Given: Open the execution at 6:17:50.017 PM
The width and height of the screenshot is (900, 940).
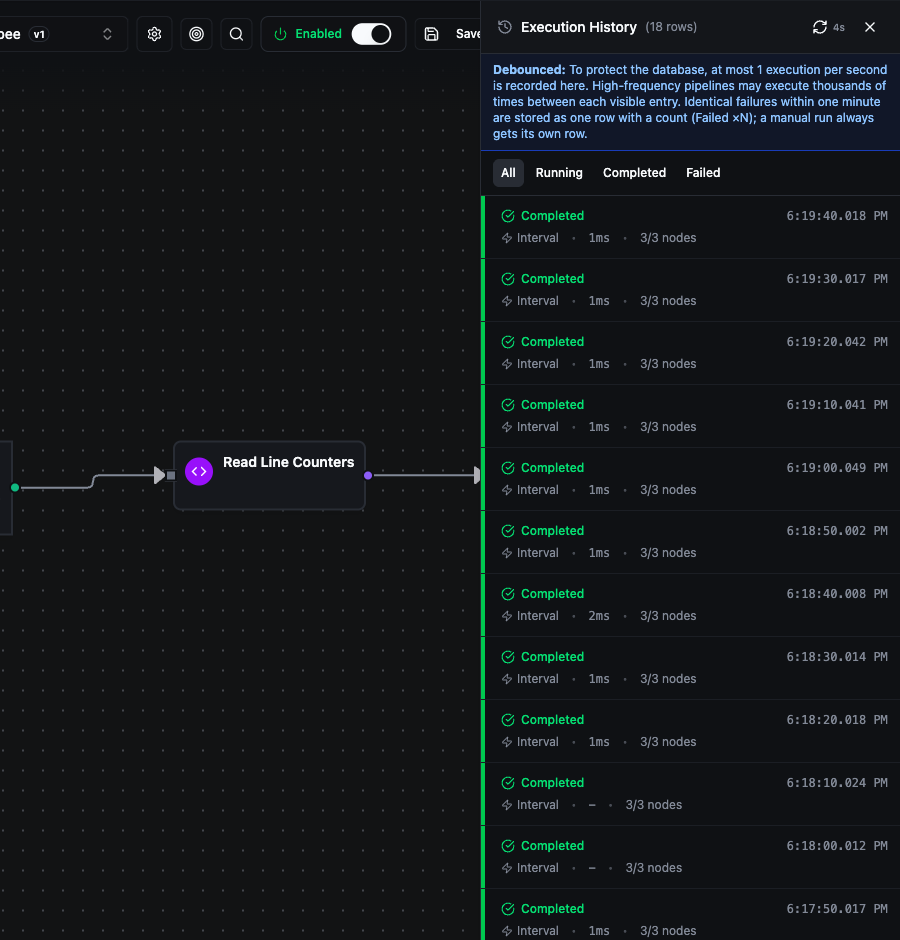Looking at the screenshot, I should [x=692, y=915].
